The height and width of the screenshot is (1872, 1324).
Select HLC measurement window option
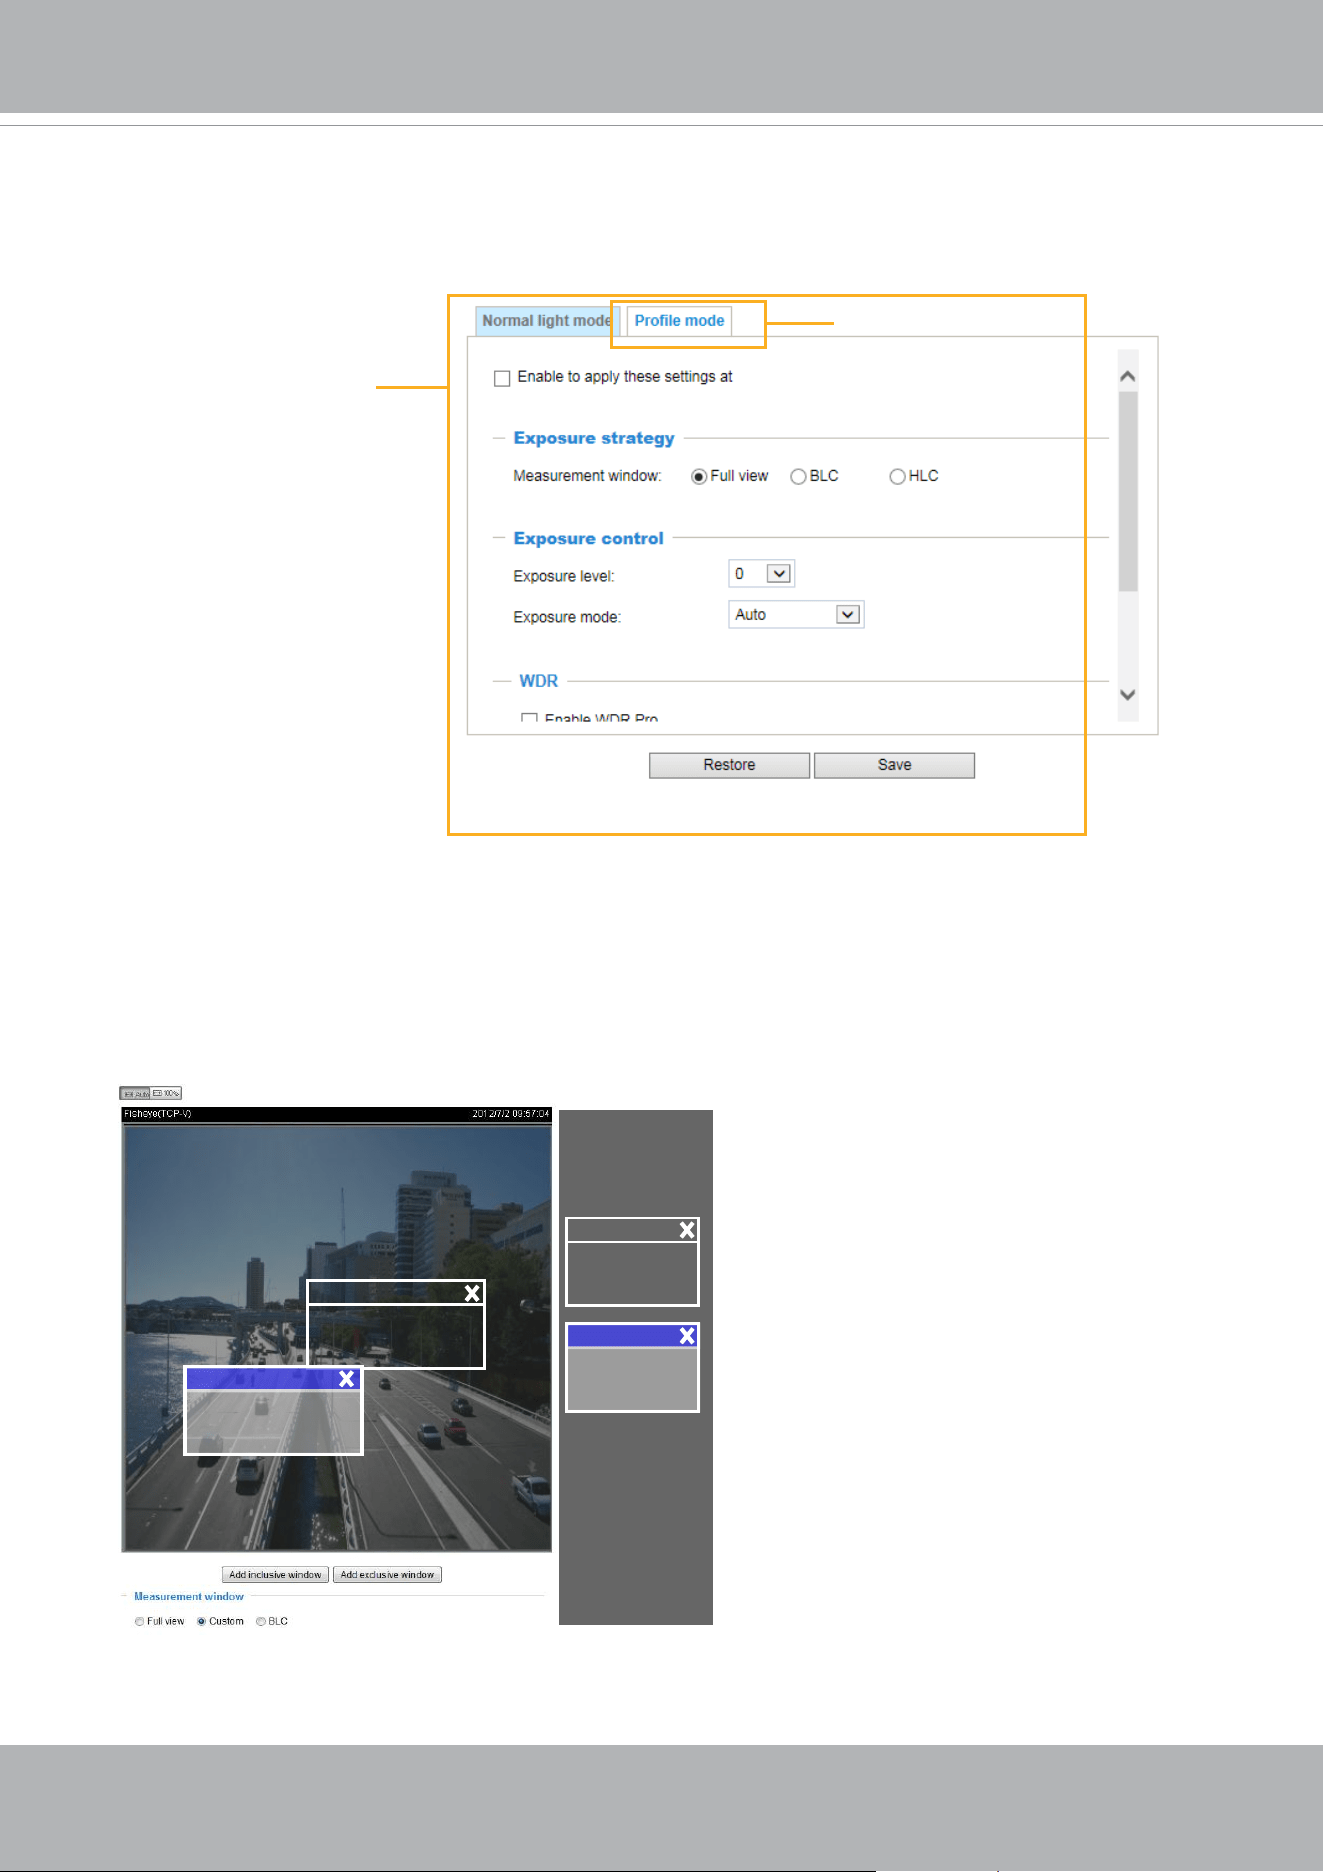coord(897,477)
